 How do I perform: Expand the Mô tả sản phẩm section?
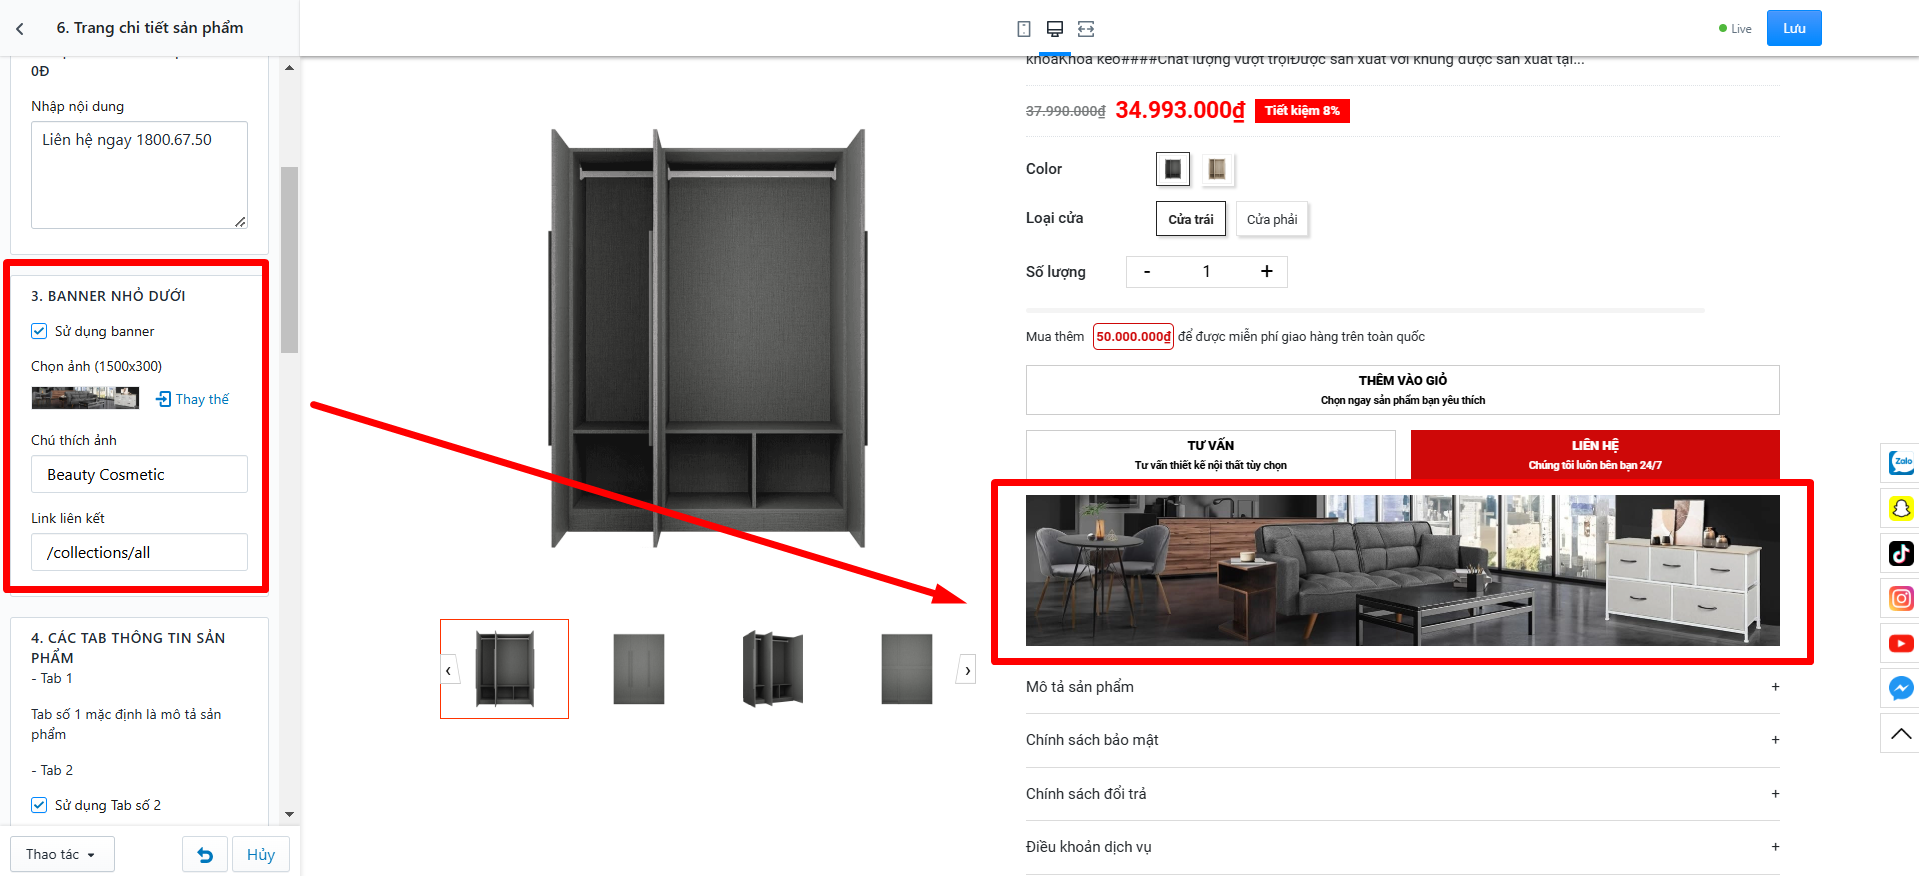click(1402, 687)
